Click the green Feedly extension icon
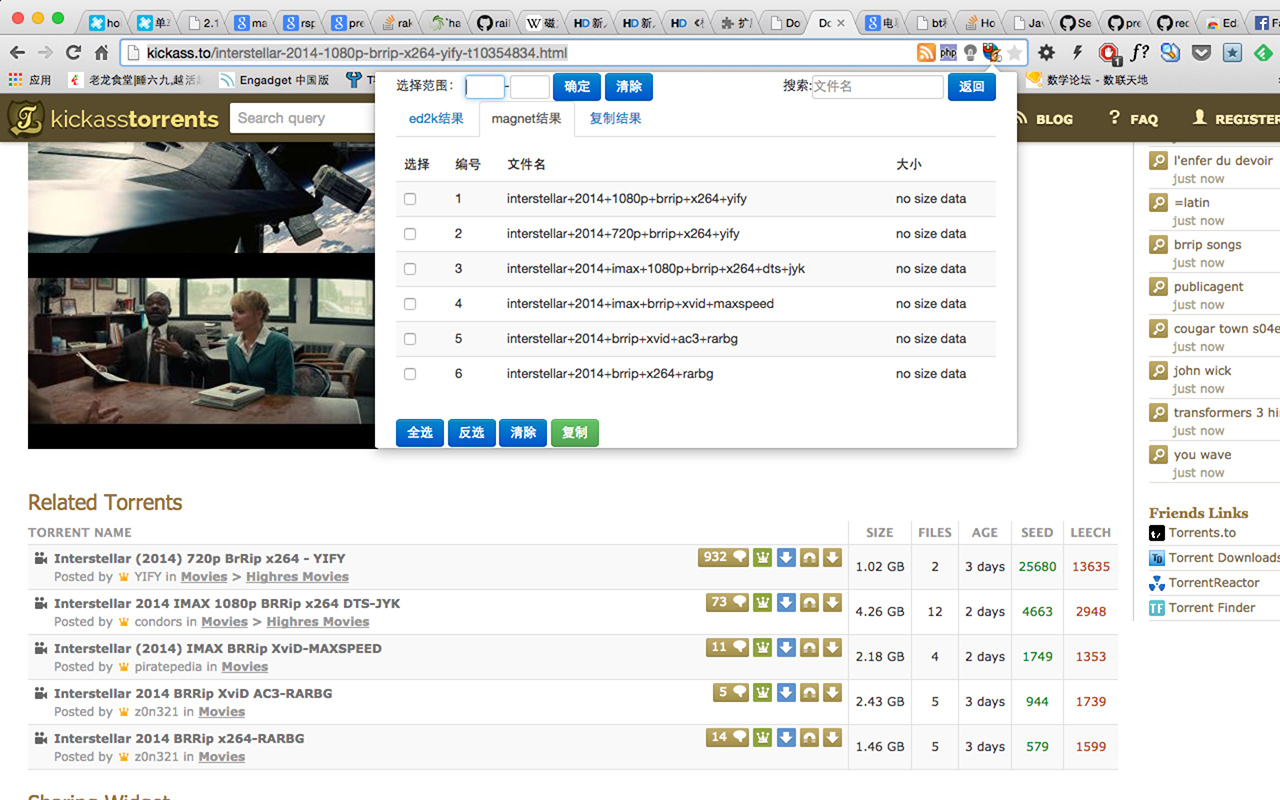Image resolution: width=1280 pixels, height=800 pixels. 1264,53
